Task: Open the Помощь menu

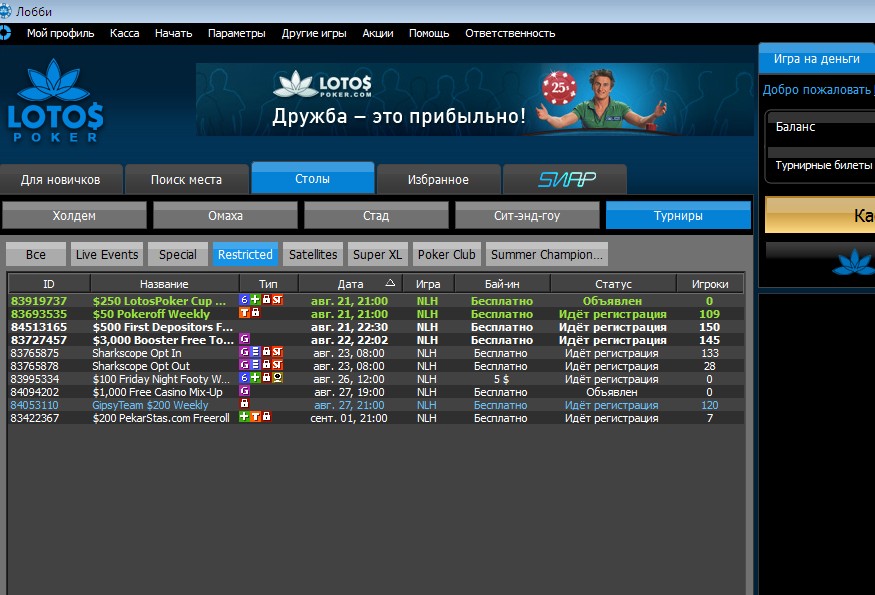Action: click(x=429, y=33)
